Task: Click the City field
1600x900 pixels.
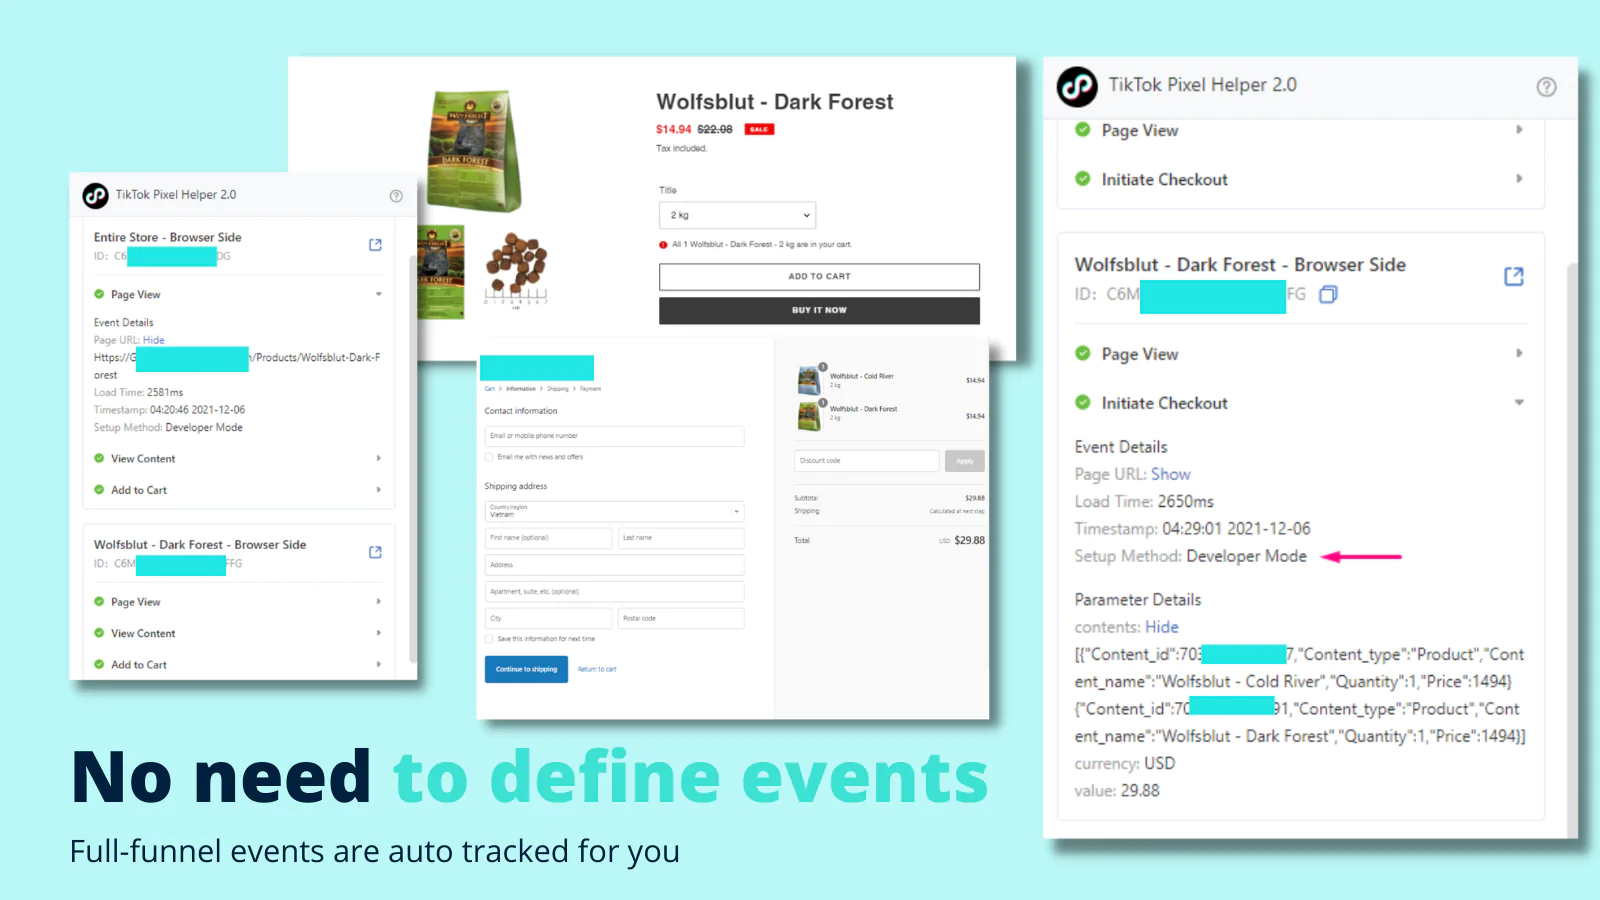Action: (x=548, y=618)
